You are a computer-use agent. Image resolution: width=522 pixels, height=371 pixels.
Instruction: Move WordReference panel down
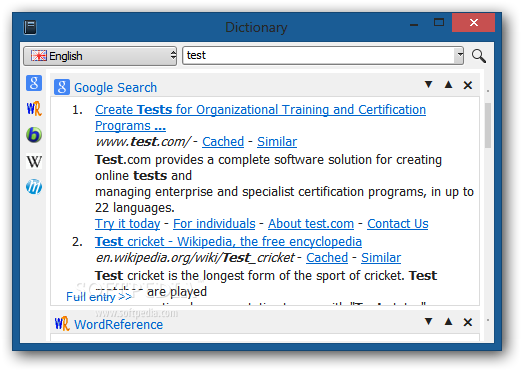click(429, 322)
